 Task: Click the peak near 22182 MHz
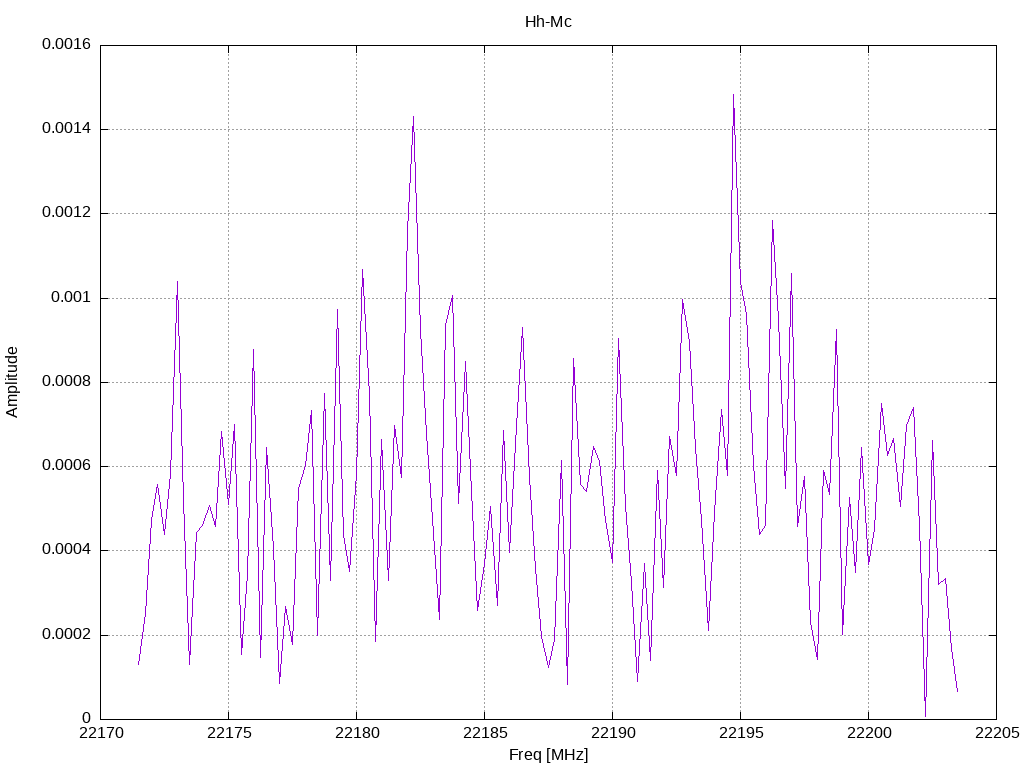click(413, 118)
